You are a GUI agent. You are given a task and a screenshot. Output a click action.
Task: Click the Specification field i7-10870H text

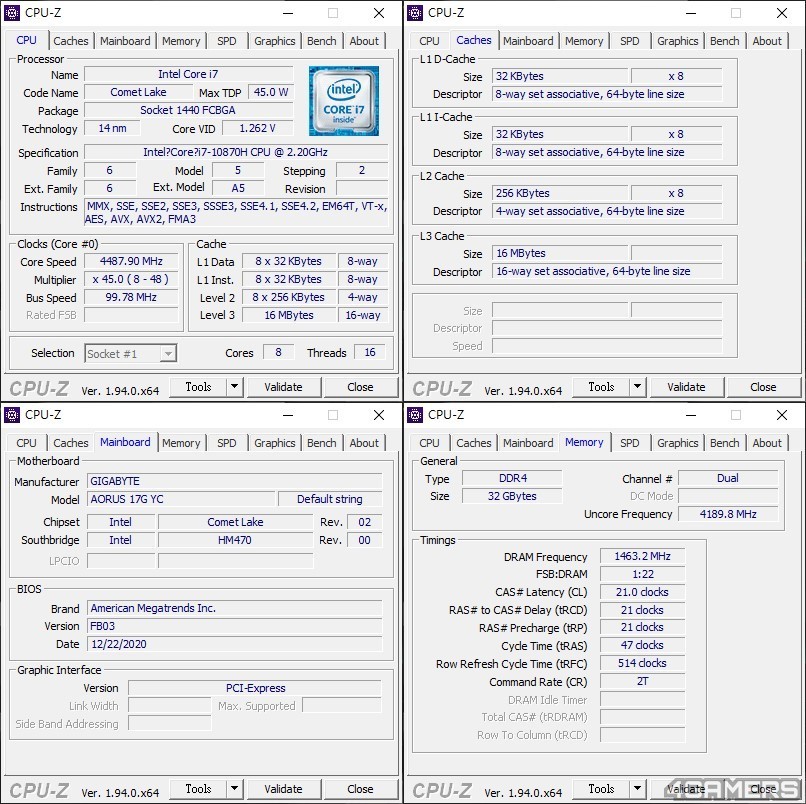[x=235, y=152]
